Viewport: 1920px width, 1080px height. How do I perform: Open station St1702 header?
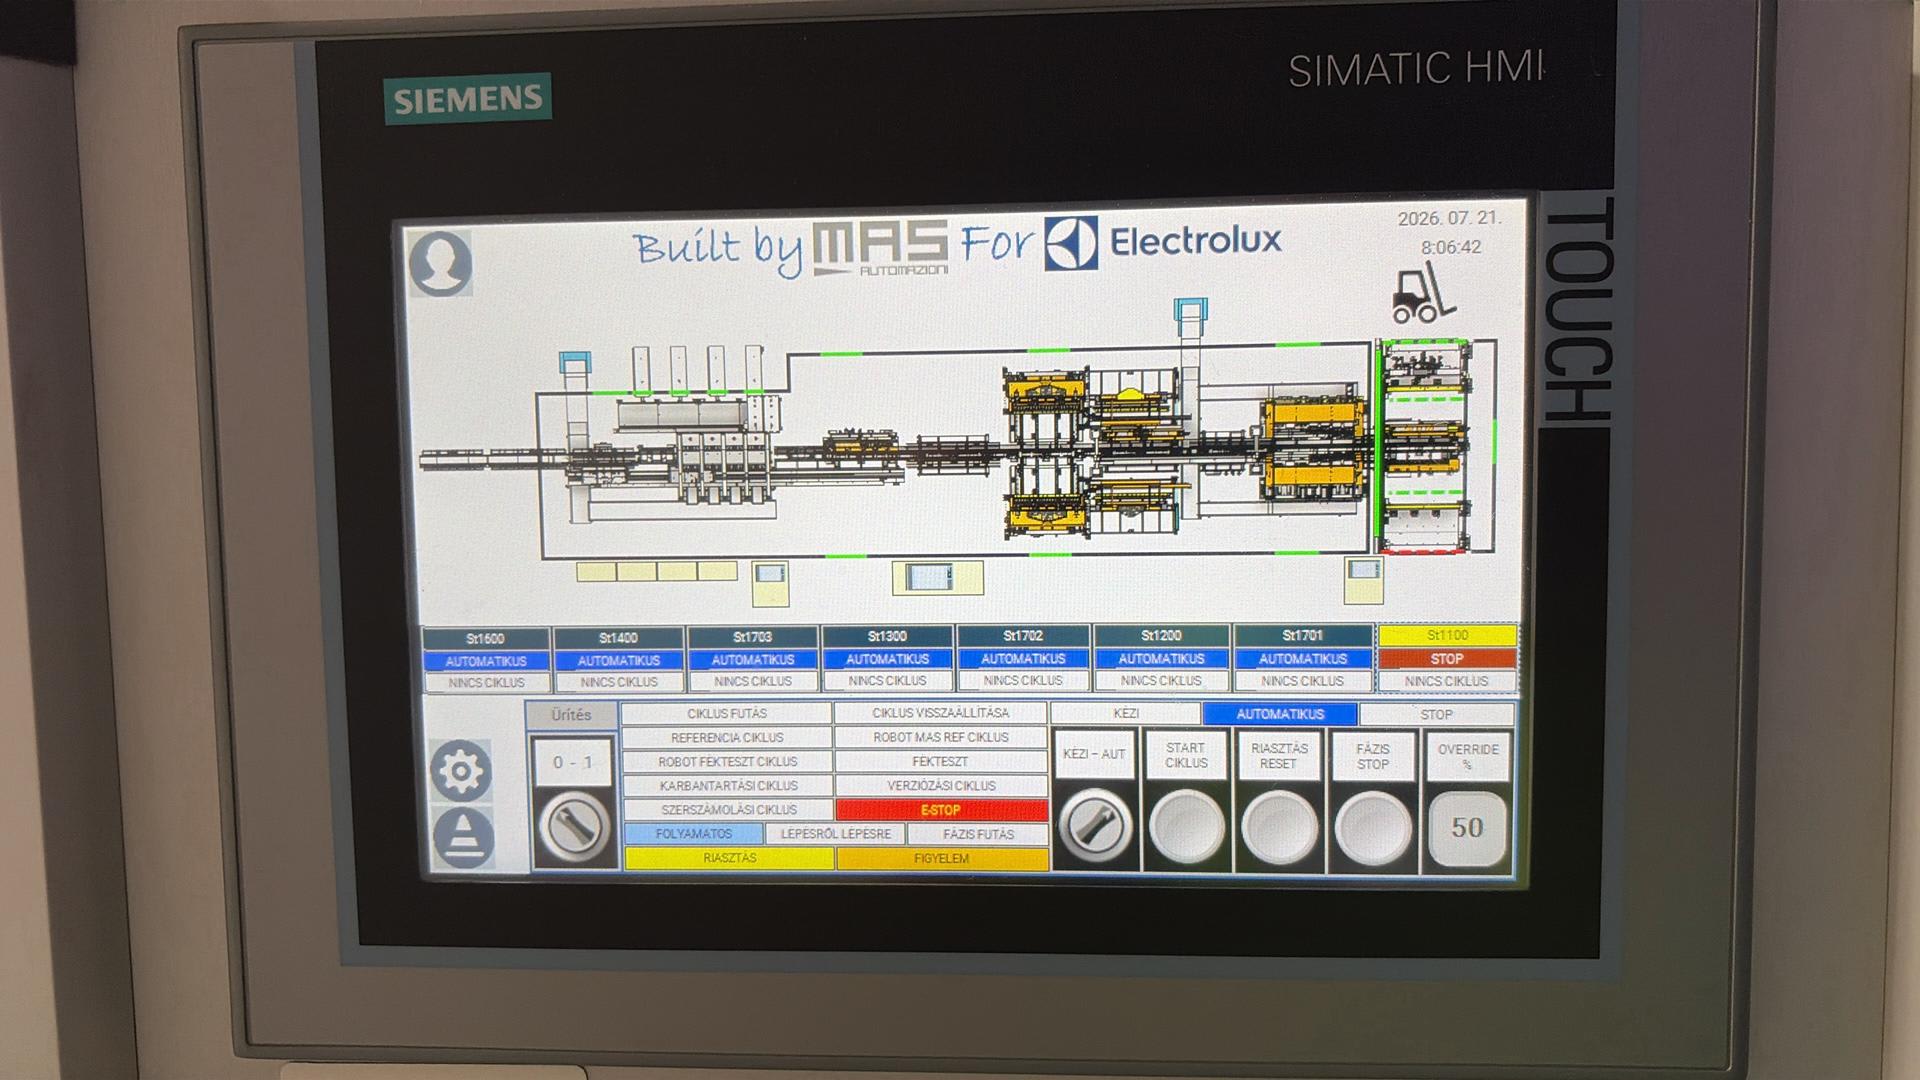[x=1023, y=635]
